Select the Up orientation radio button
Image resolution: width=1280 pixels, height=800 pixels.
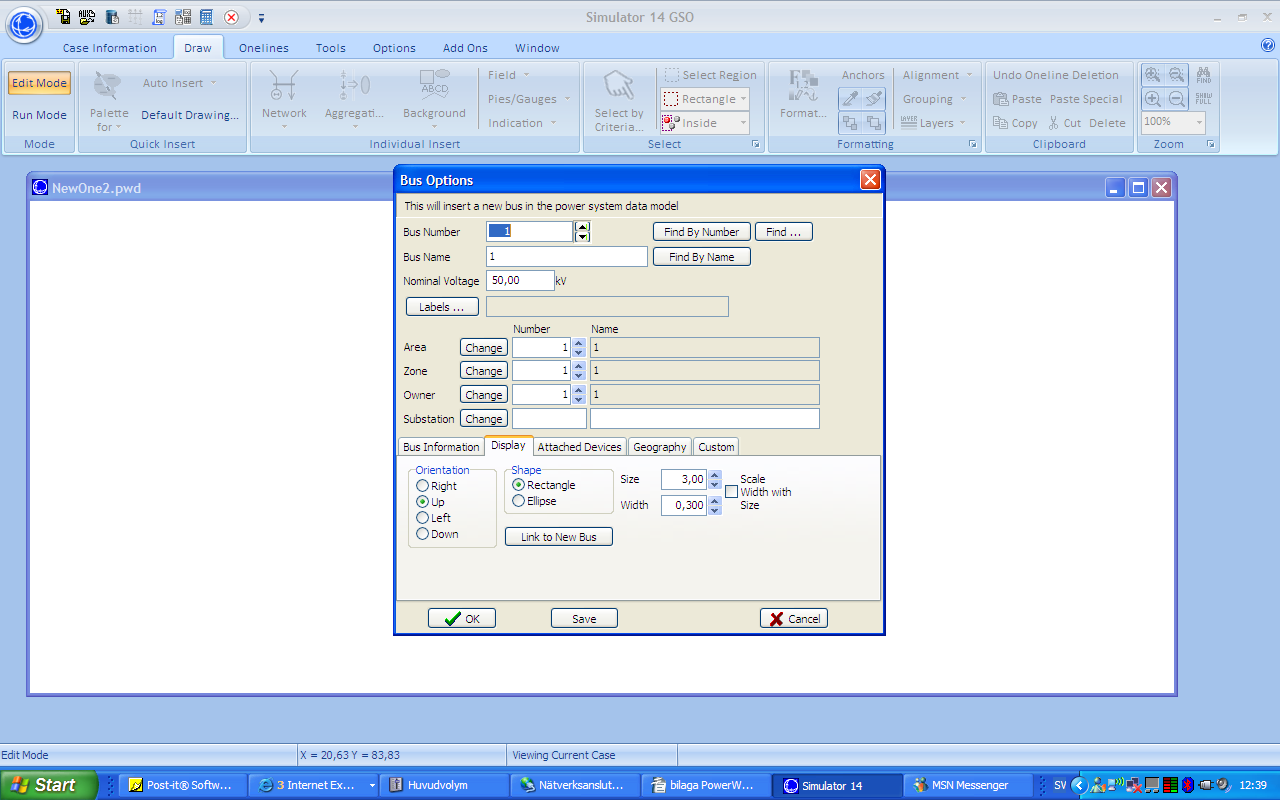point(422,502)
